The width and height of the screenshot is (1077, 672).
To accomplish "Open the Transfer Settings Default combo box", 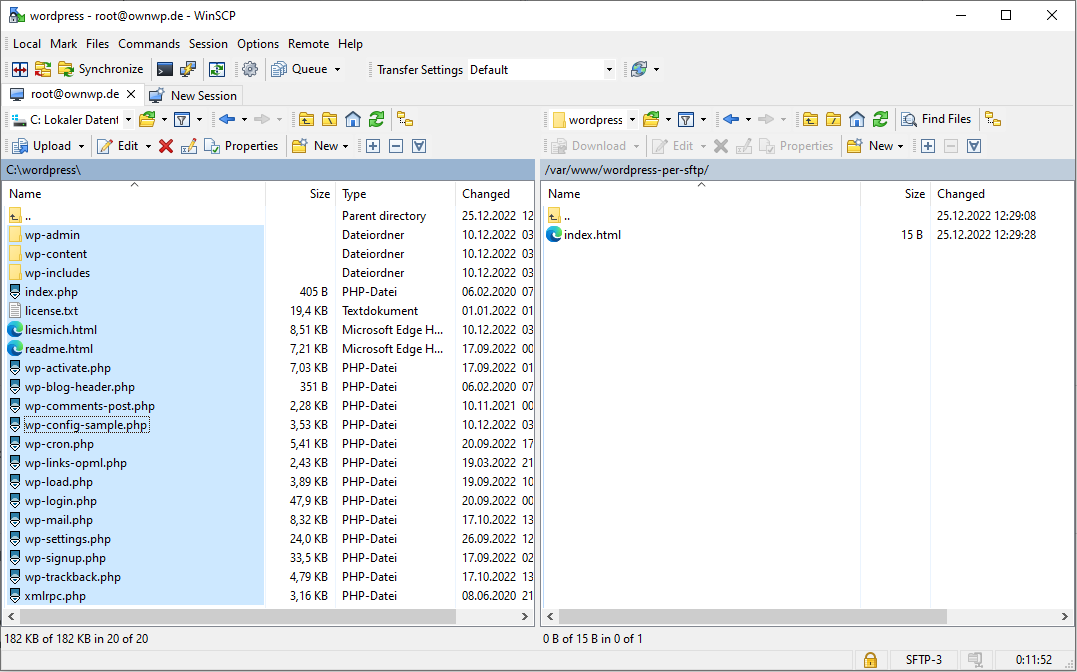I will tap(541, 69).
